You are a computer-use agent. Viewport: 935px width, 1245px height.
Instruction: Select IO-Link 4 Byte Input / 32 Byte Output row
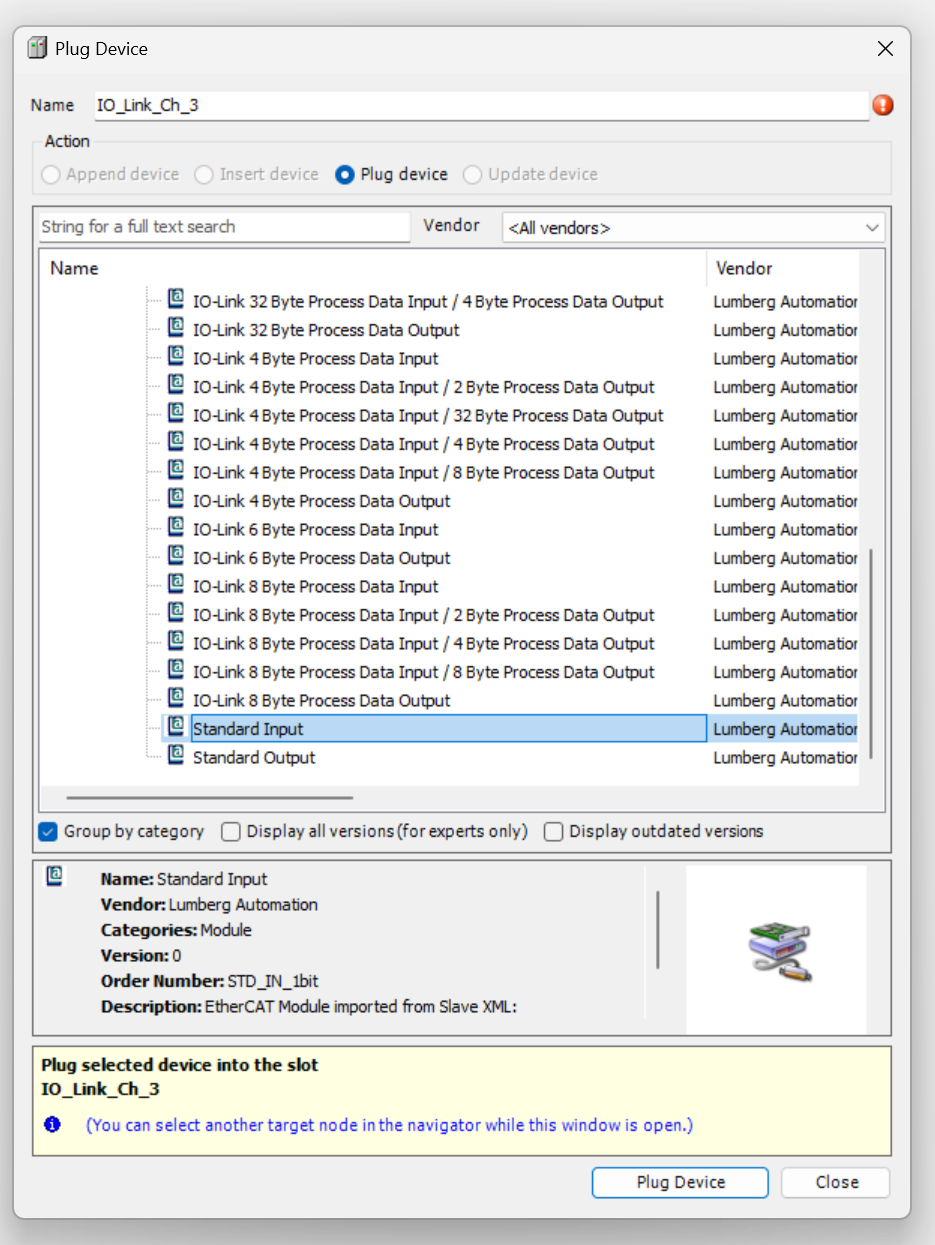click(428, 416)
